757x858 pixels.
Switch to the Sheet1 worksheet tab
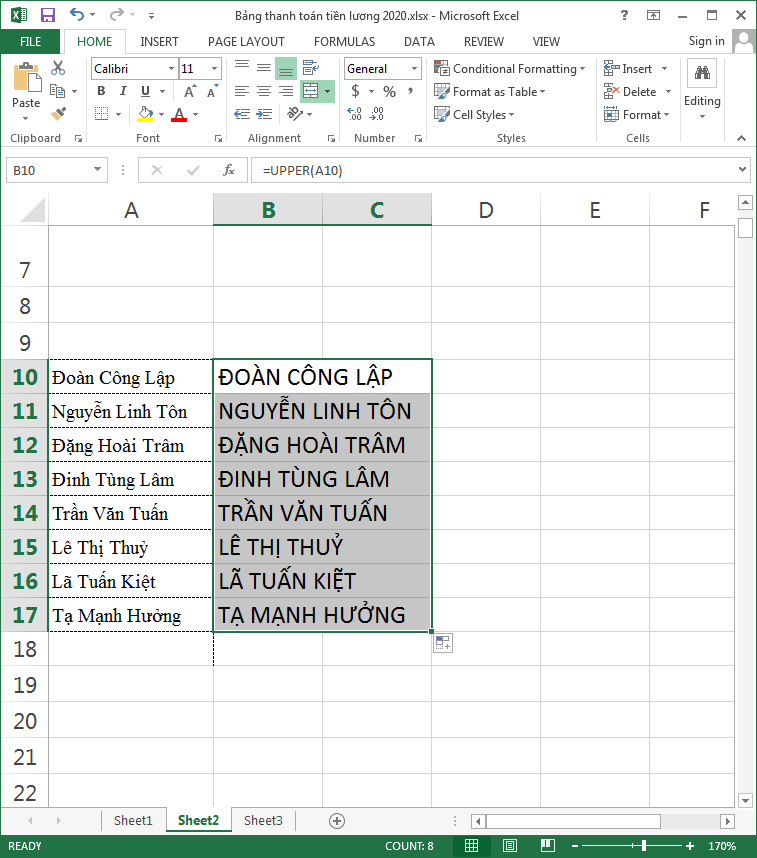[x=133, y=820]
